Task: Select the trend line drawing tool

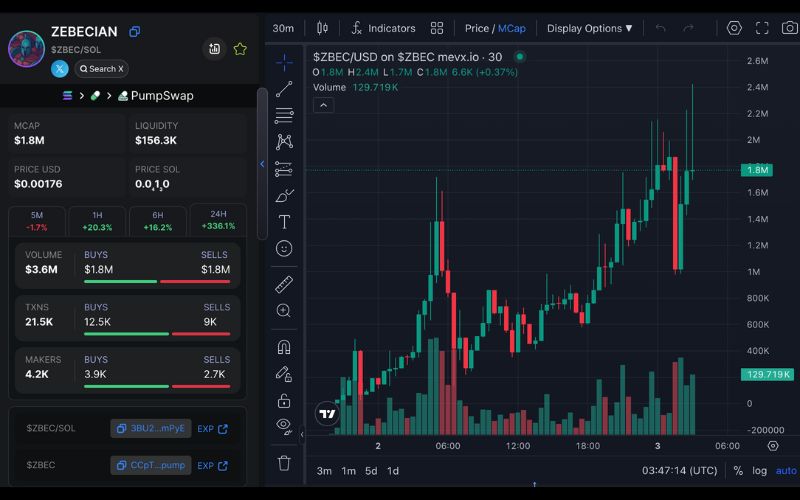Action: (284, 89)
